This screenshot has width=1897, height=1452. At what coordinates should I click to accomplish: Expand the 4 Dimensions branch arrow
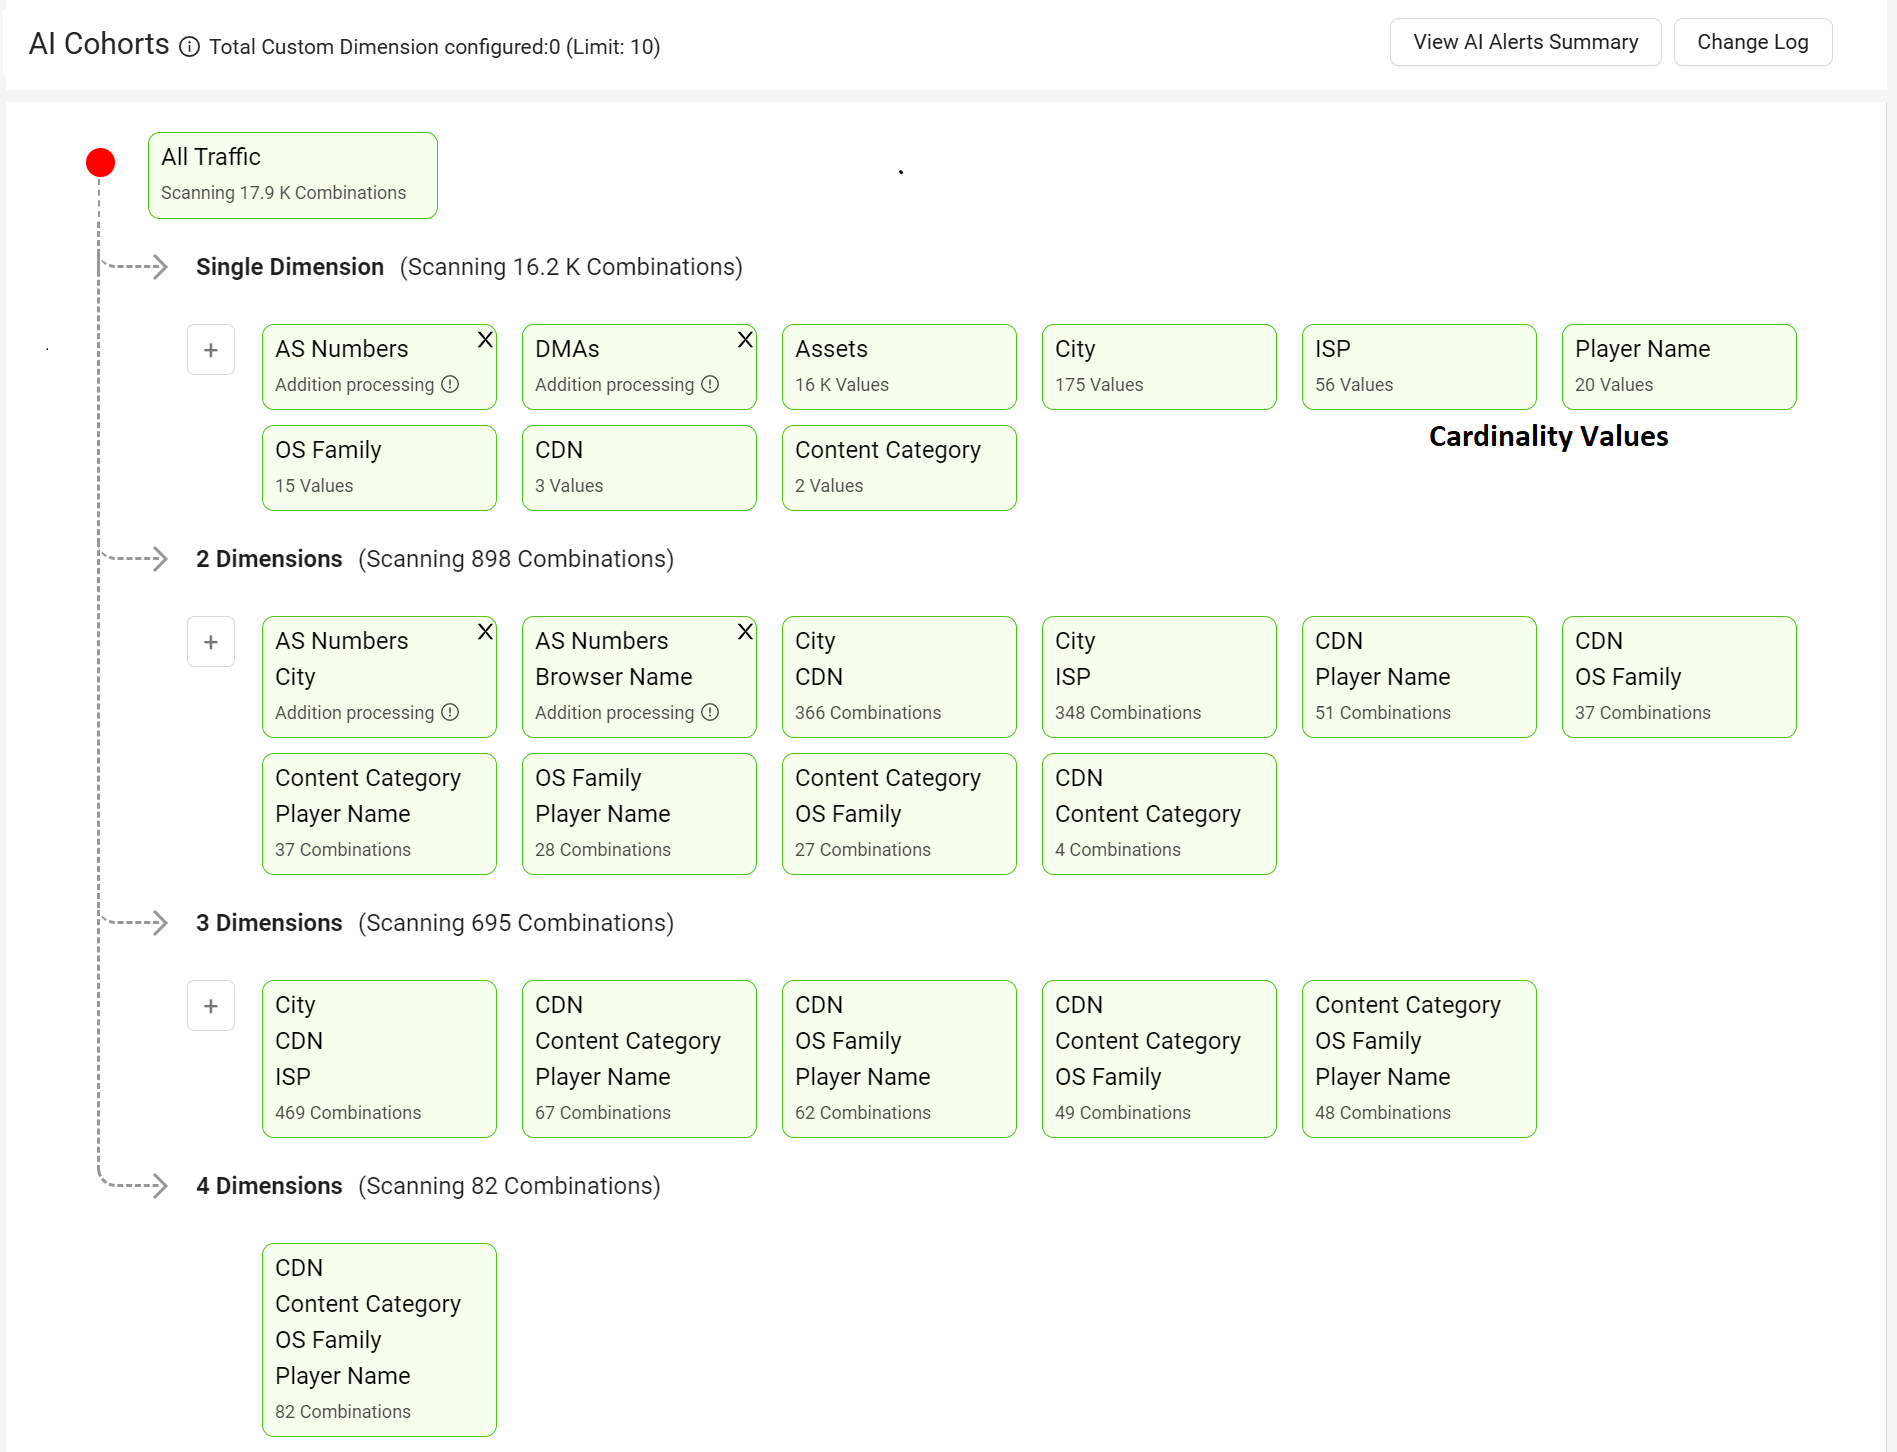157,1186
